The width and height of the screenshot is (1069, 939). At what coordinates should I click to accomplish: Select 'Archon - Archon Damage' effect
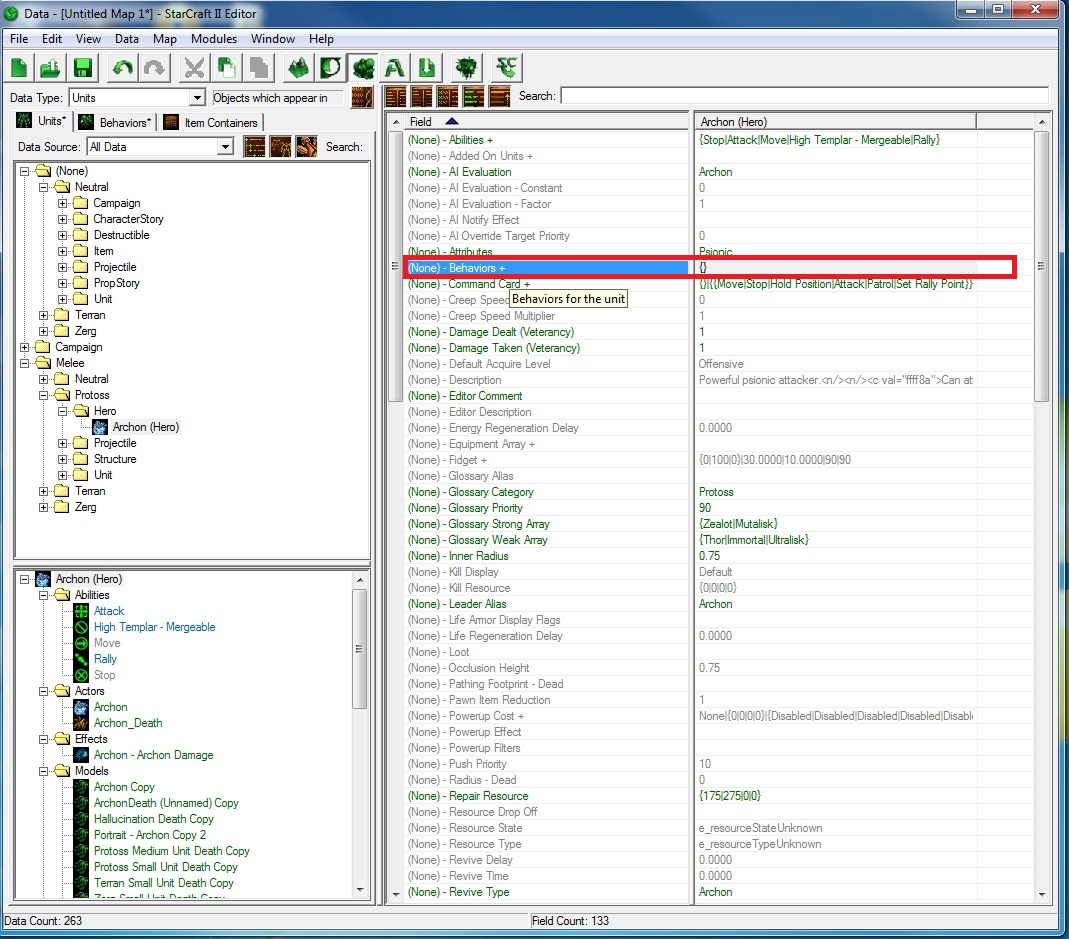[x=153, y=755]
